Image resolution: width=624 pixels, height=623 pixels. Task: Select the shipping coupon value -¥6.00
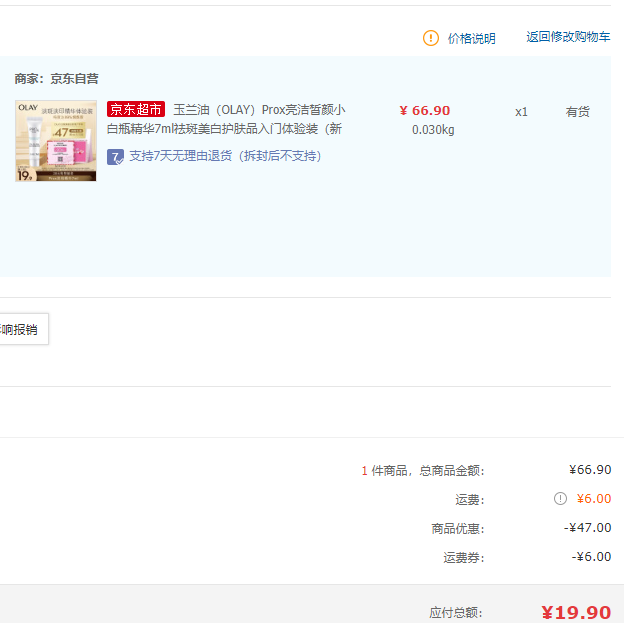click(591, 557)
